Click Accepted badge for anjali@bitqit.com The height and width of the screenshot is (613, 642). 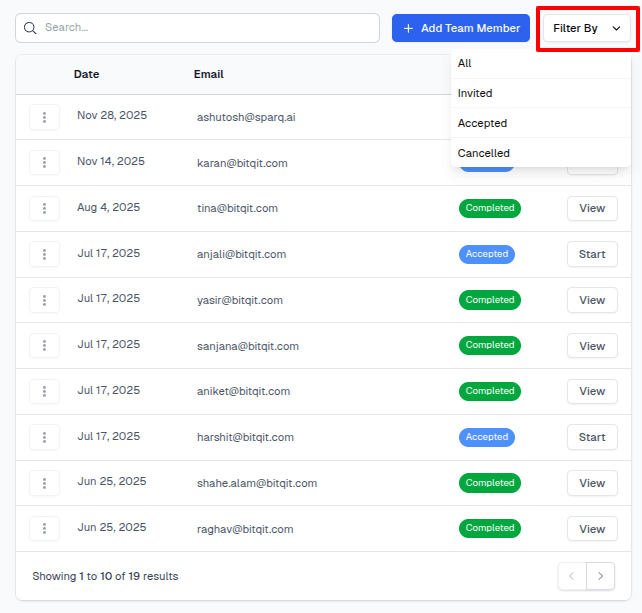click(x=487, y=254)
